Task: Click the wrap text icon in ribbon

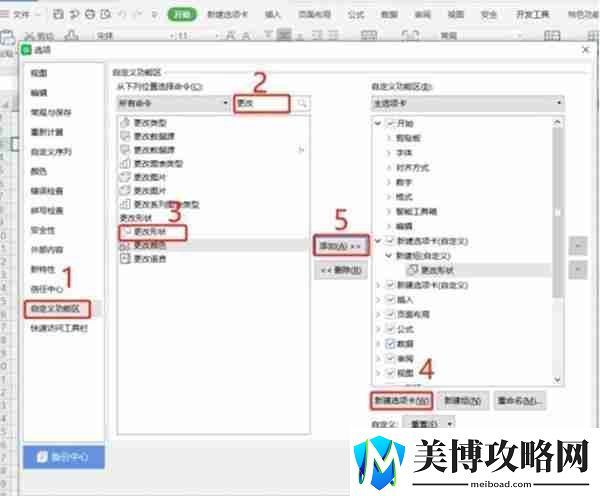Action: [410, 36]
